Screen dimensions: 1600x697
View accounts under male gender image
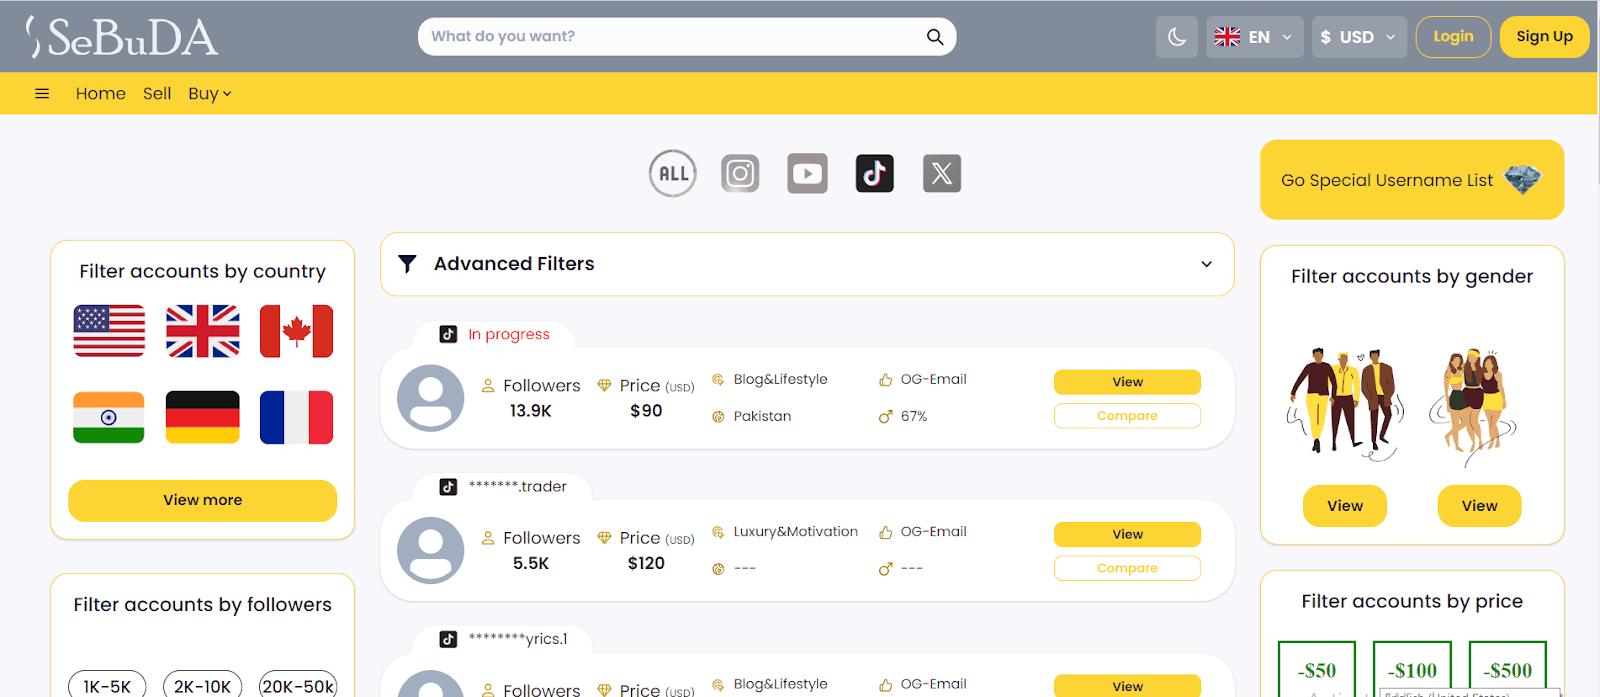(x=1345, y=506)
